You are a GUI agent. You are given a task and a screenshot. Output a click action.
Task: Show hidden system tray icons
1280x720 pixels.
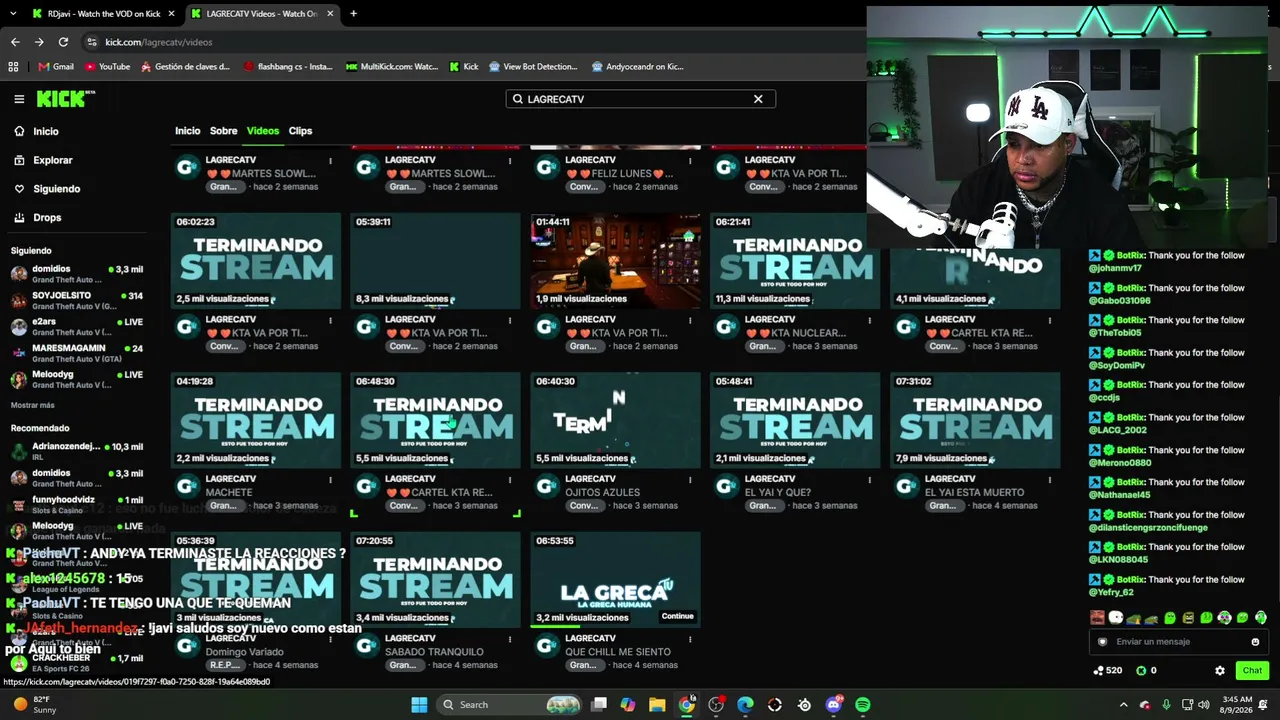coord(1126,705)
